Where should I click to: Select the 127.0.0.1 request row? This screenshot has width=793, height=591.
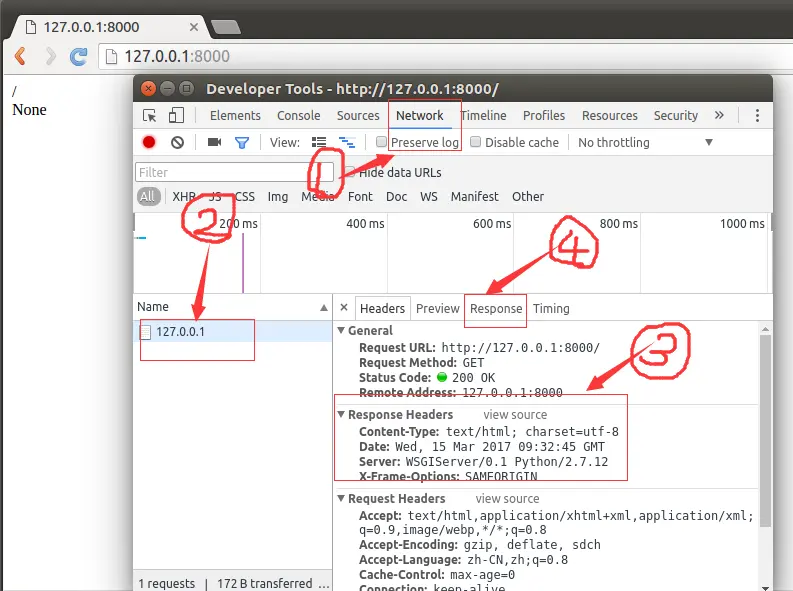point(233,332)
